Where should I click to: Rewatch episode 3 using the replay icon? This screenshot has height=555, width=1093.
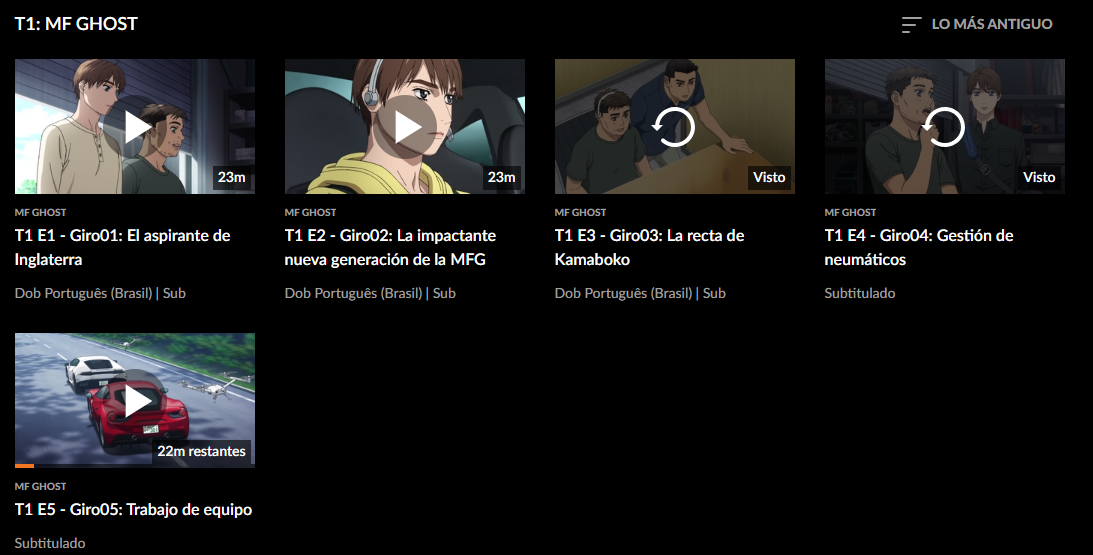click(673, 127)
